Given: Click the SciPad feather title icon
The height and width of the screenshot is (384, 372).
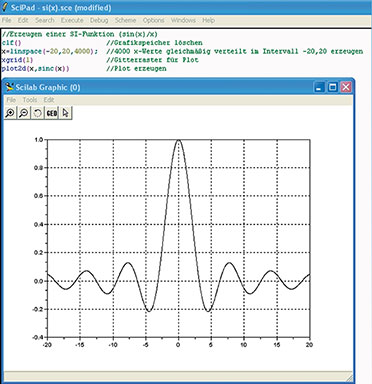Looking at the screenshot, I should click(4, 7).
